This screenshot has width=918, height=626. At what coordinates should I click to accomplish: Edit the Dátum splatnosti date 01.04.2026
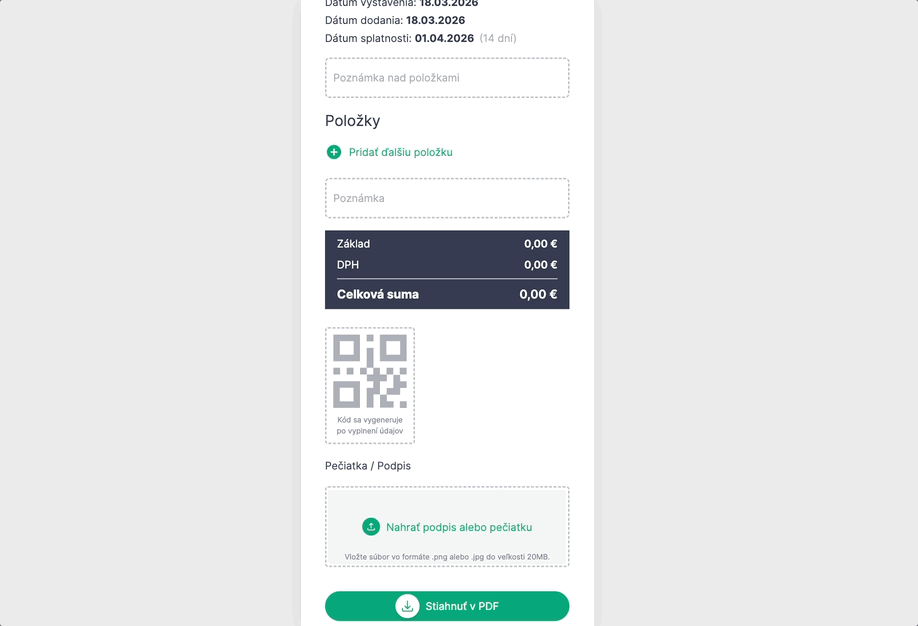coord(444,38)
